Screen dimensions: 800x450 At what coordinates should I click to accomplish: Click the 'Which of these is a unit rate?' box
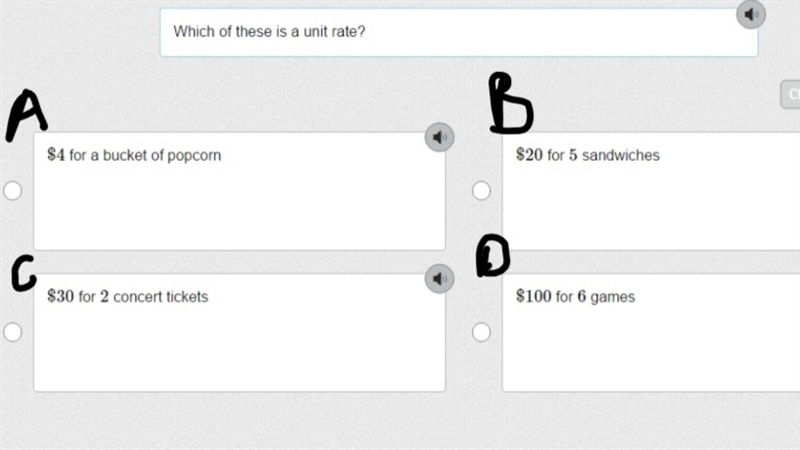[459, 32]
